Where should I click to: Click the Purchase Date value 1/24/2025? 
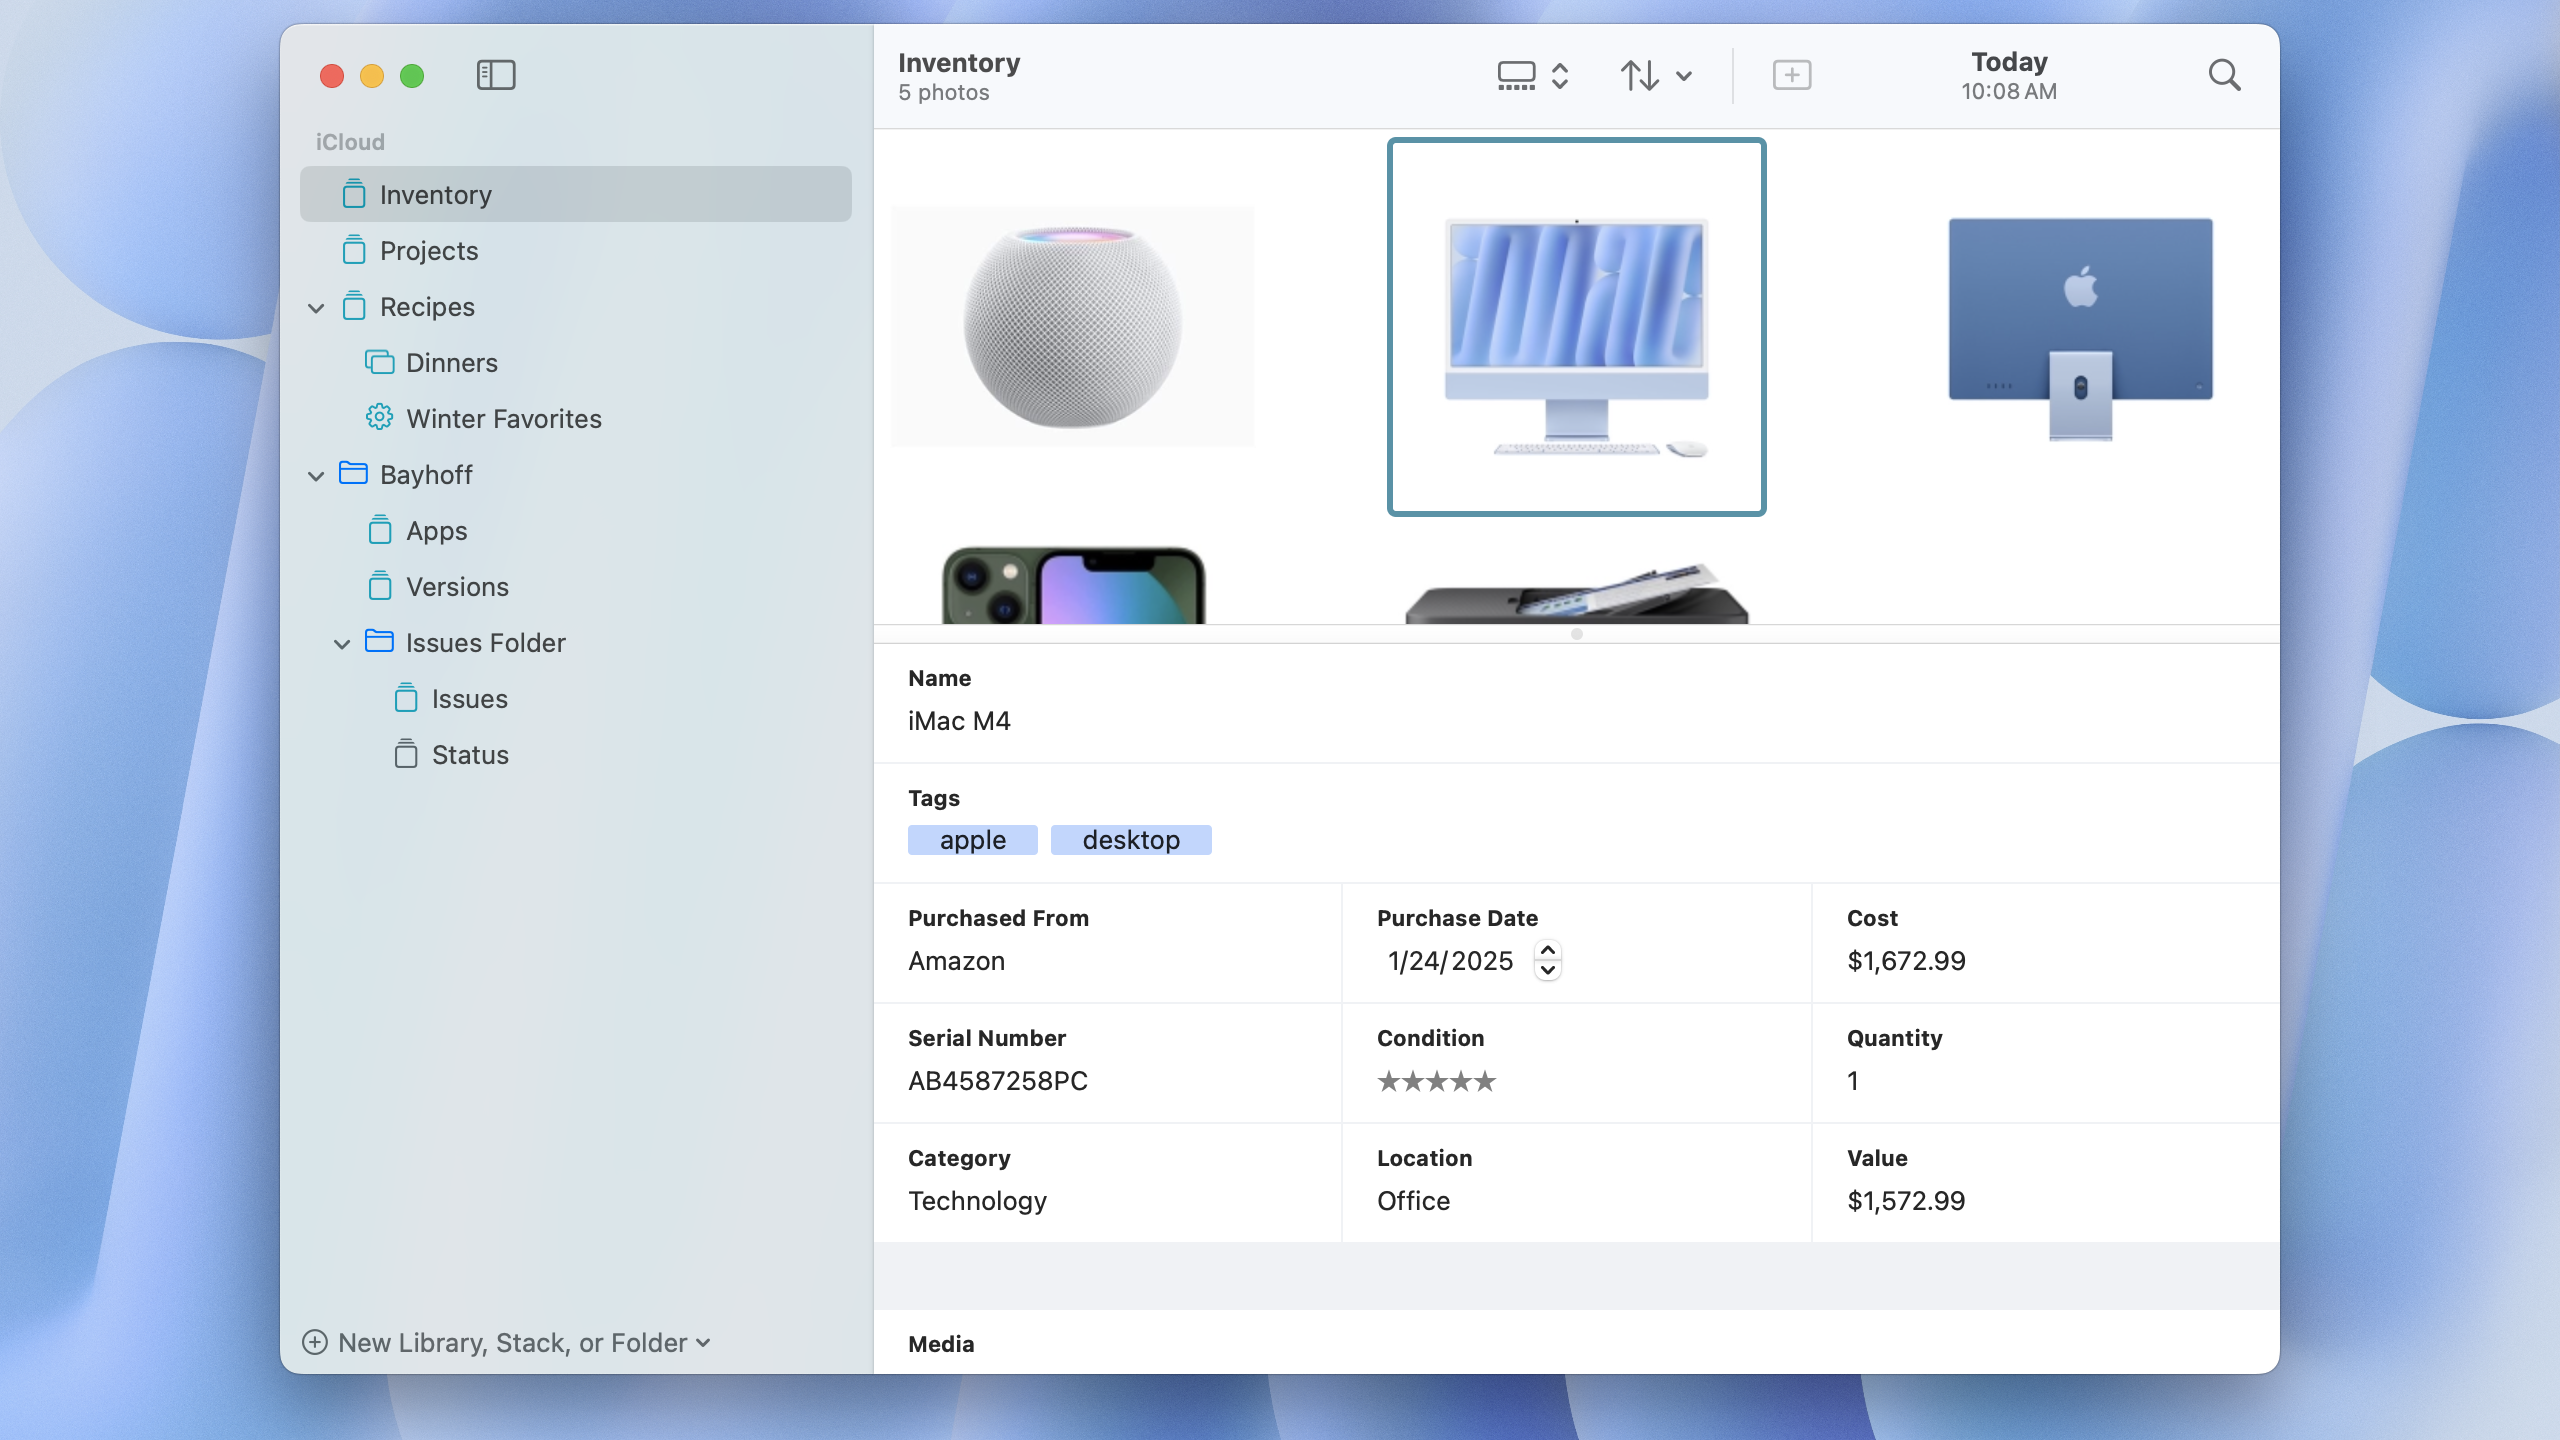pos(1450,961)
